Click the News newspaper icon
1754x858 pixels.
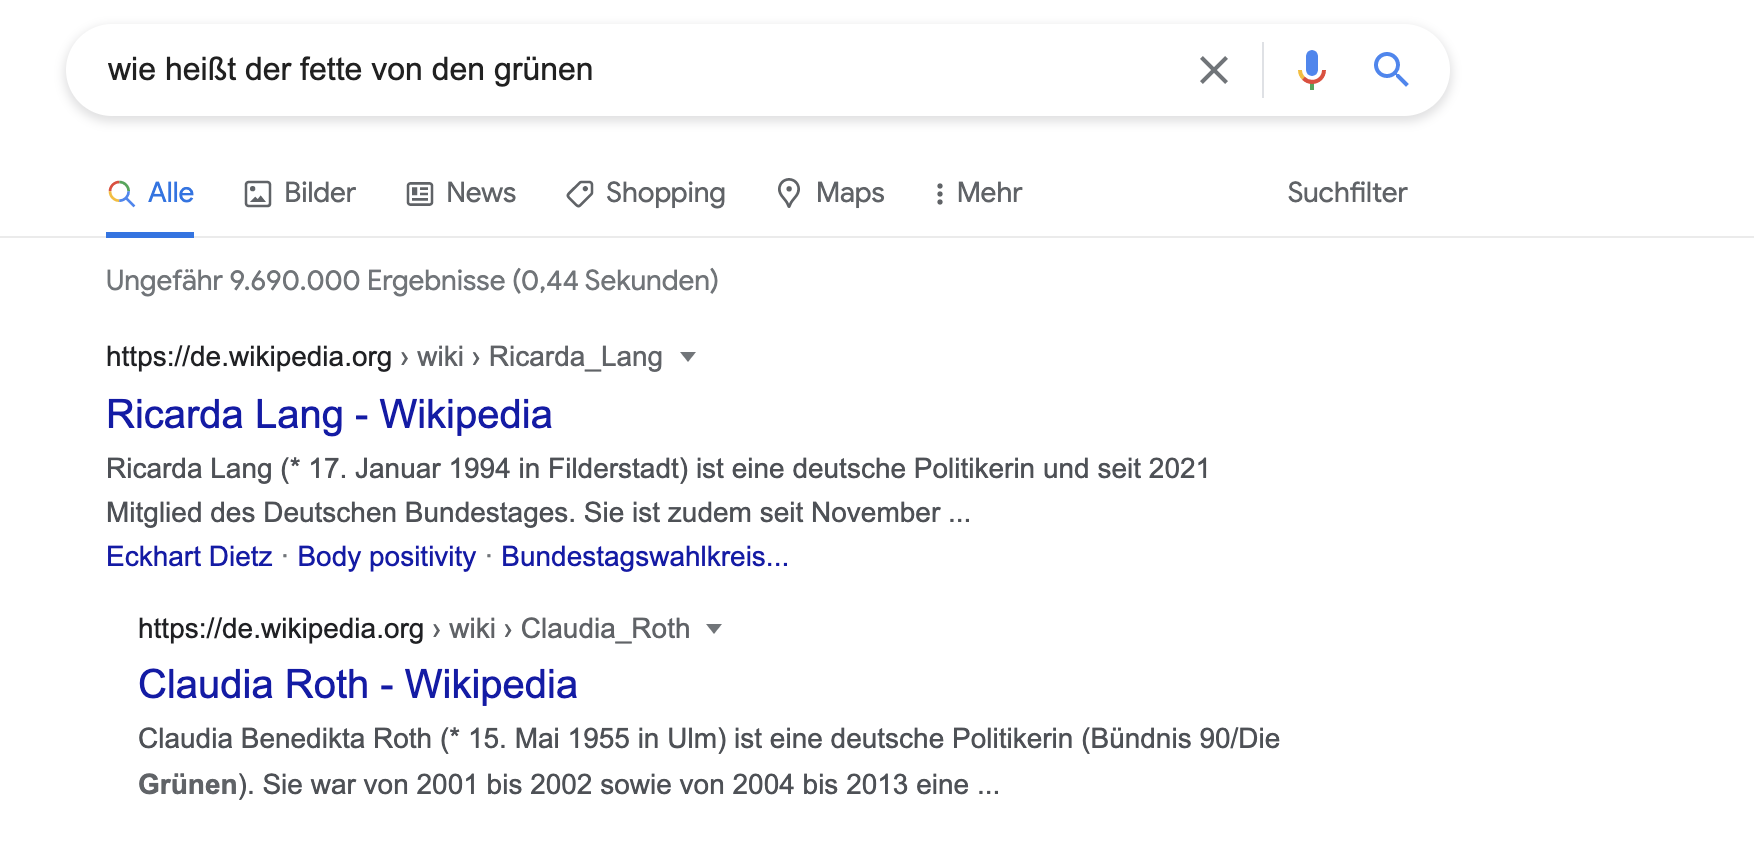point(420,193)
